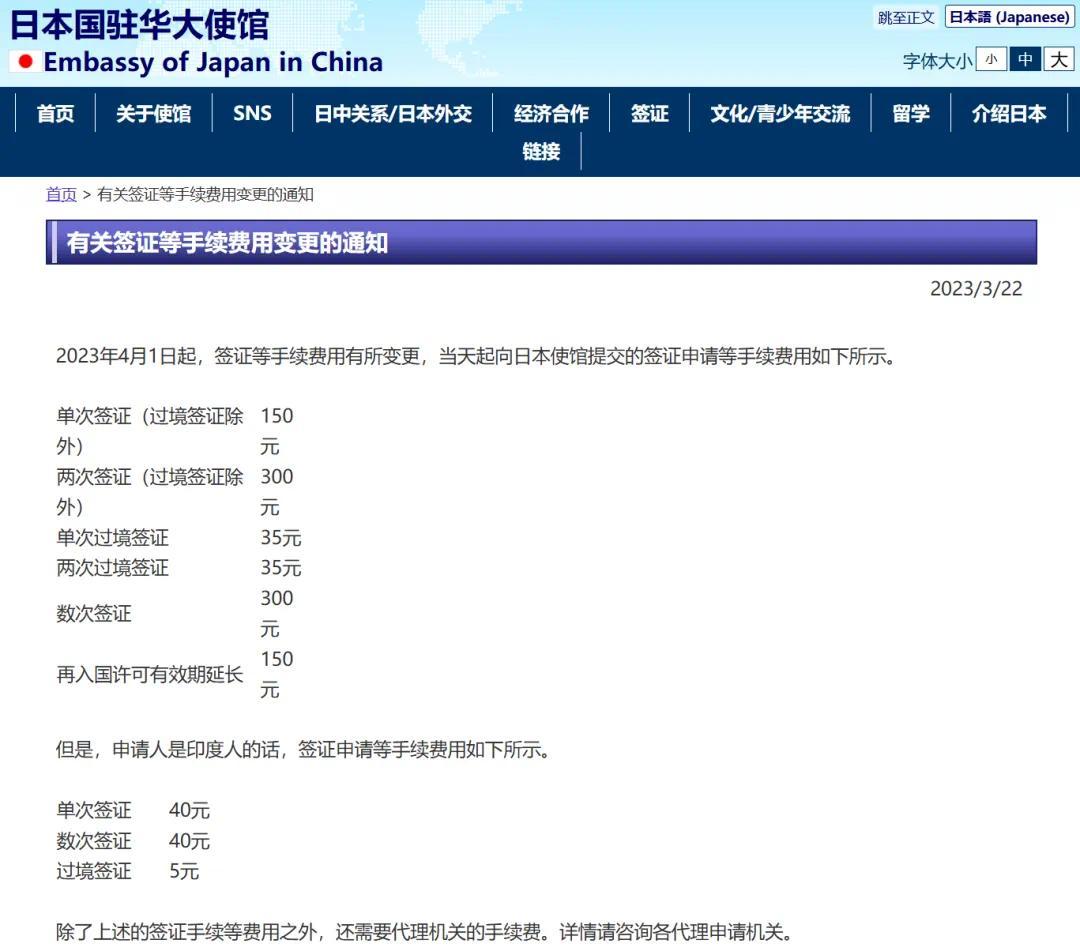Screen dimensions: 1080x951
Task: Click the 单次过境签证 row label
Action: pos(112,538)
